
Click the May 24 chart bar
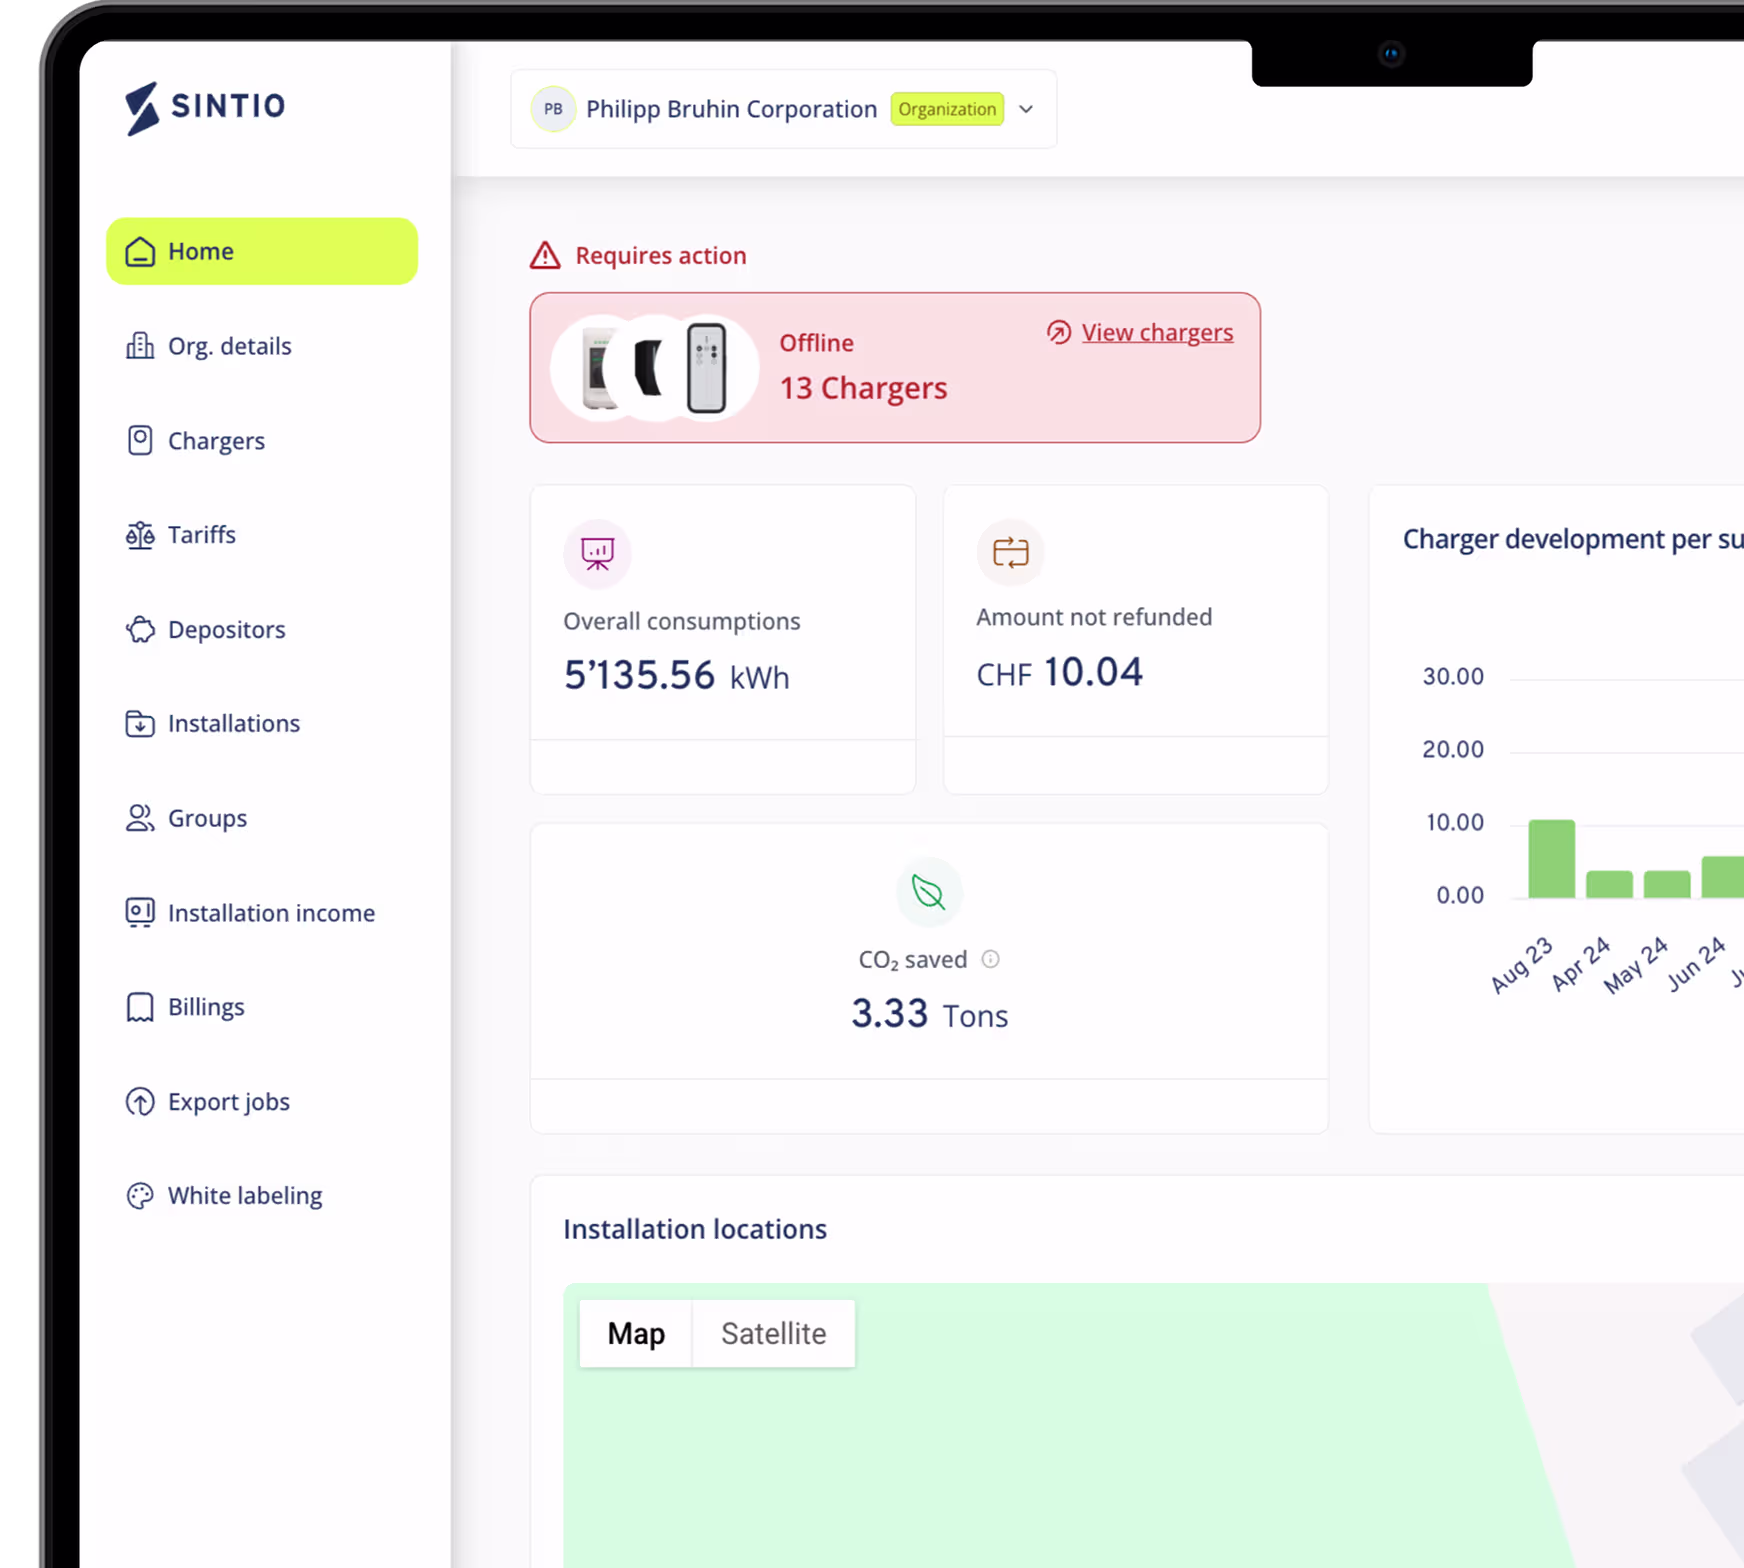point(1667,884)
